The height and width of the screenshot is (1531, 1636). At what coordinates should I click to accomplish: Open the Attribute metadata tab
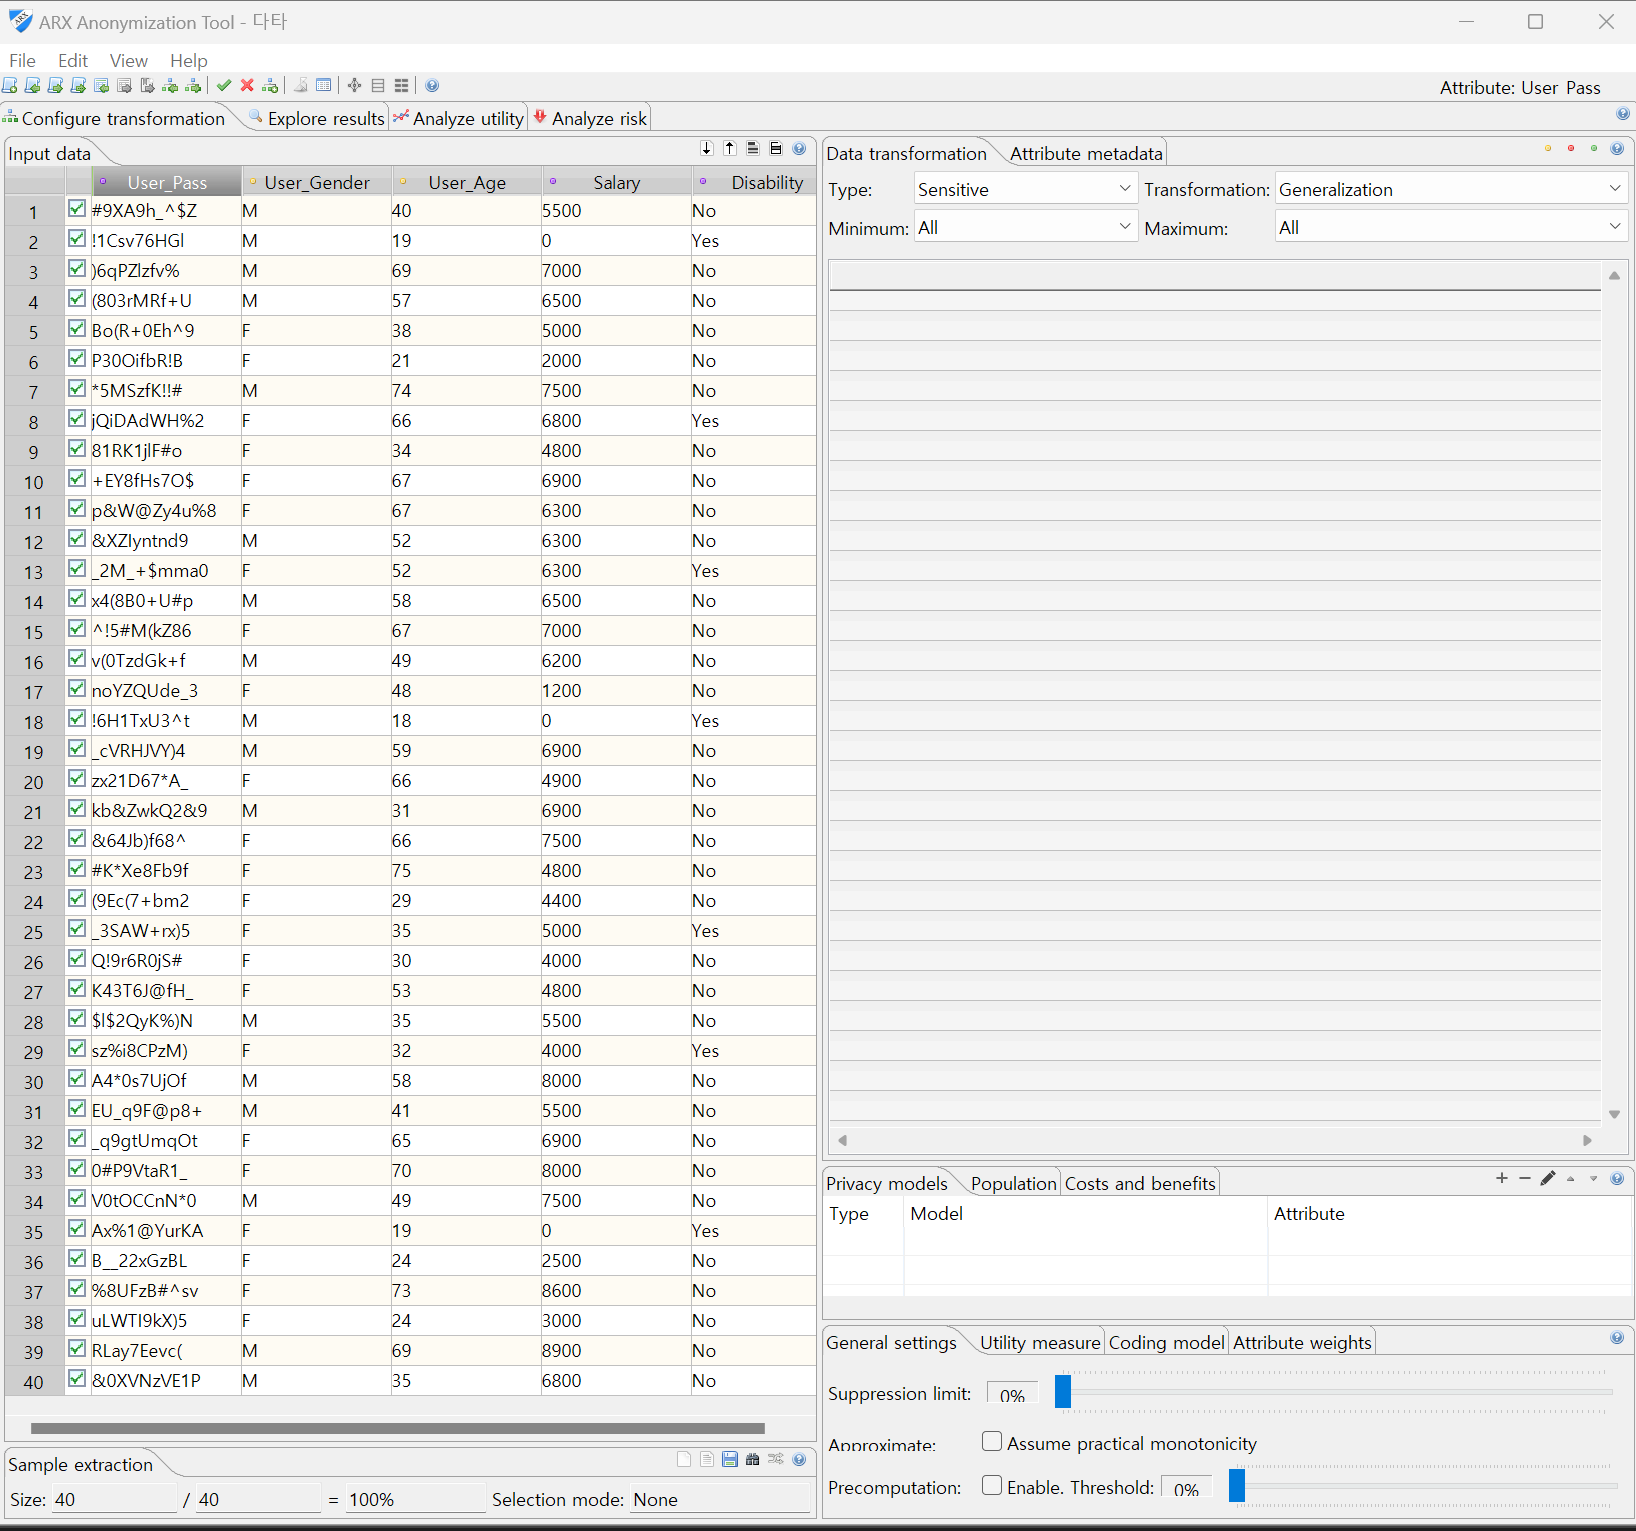pos(1086,153)
